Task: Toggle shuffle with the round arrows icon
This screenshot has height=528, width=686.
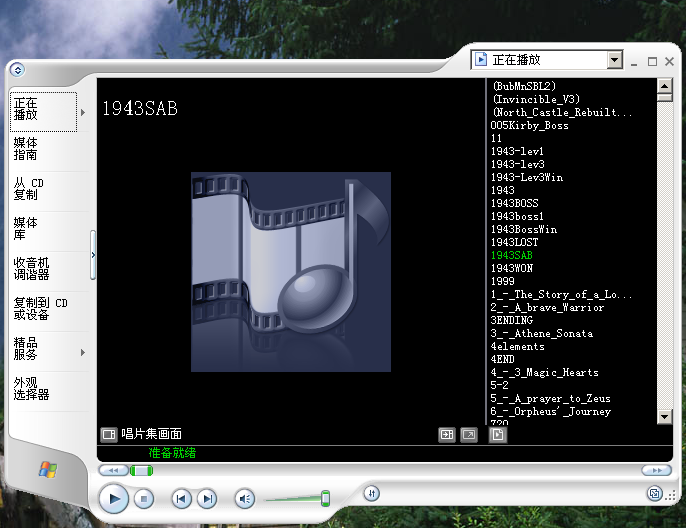Action: point(371,493)
